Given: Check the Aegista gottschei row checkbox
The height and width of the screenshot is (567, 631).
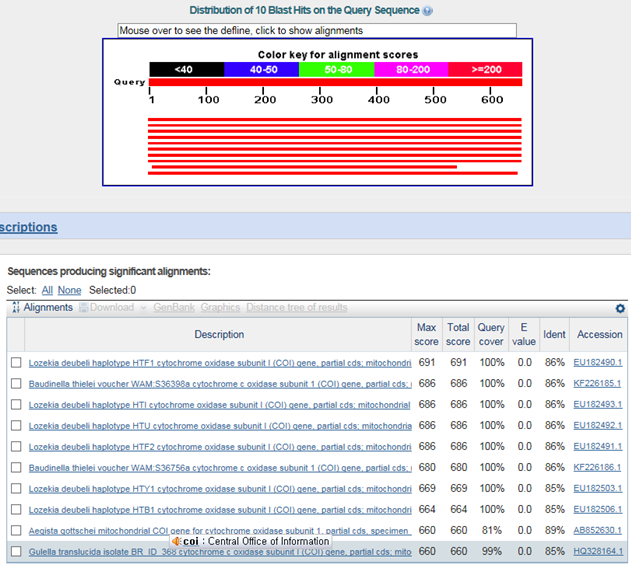Looking at the screenshot, I should coord(16,530).
